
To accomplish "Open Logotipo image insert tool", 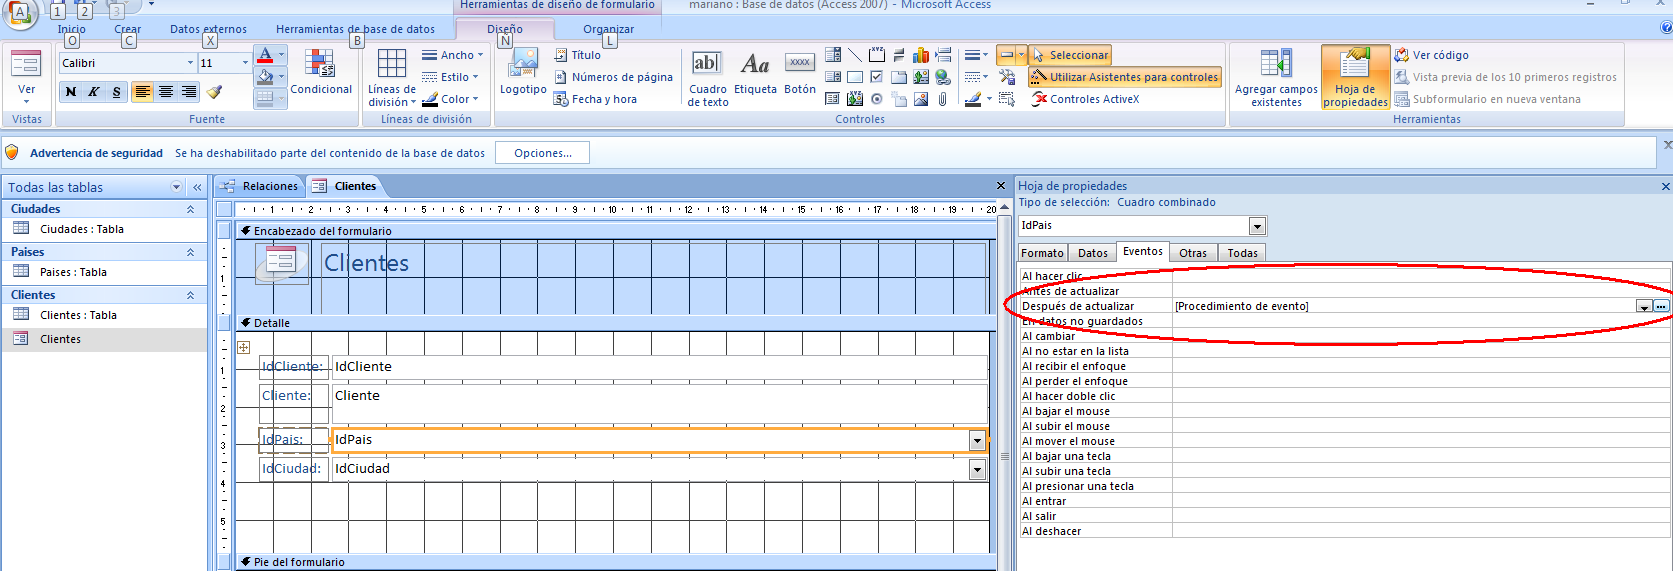I will [x=523, y=73].
